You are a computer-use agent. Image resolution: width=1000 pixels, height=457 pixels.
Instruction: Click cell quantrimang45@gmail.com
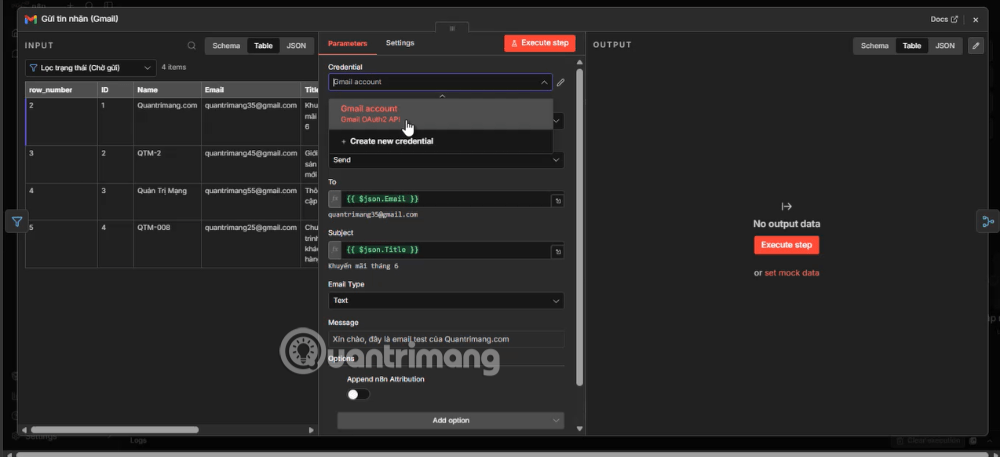click(251, 154)
